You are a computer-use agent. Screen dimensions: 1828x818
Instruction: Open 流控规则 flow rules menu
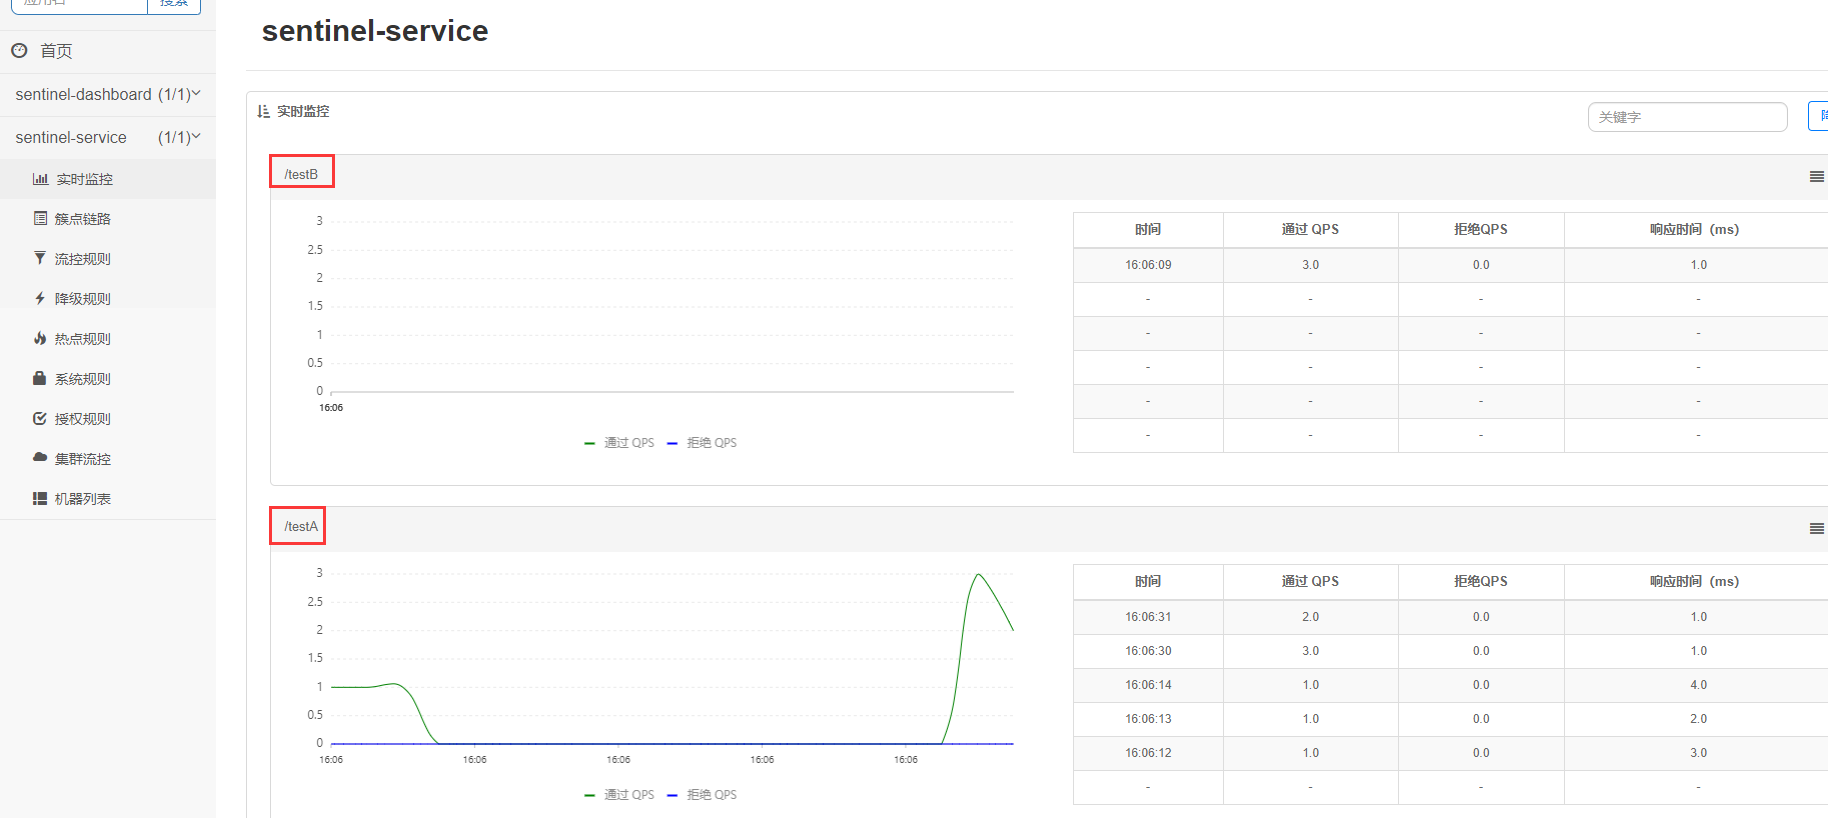[82, 259]
